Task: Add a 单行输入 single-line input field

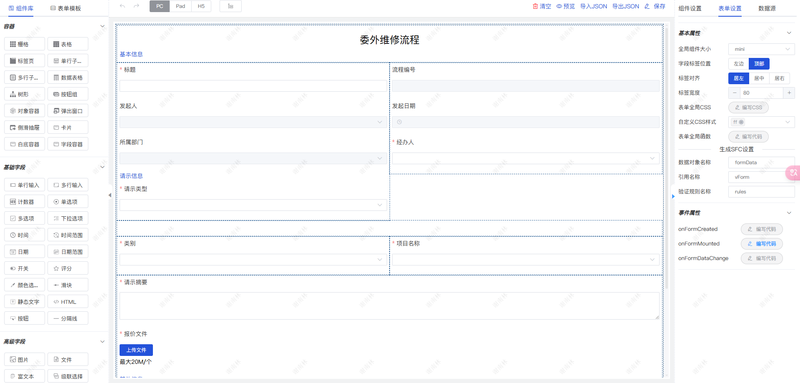Action: (x=24, y=185)
